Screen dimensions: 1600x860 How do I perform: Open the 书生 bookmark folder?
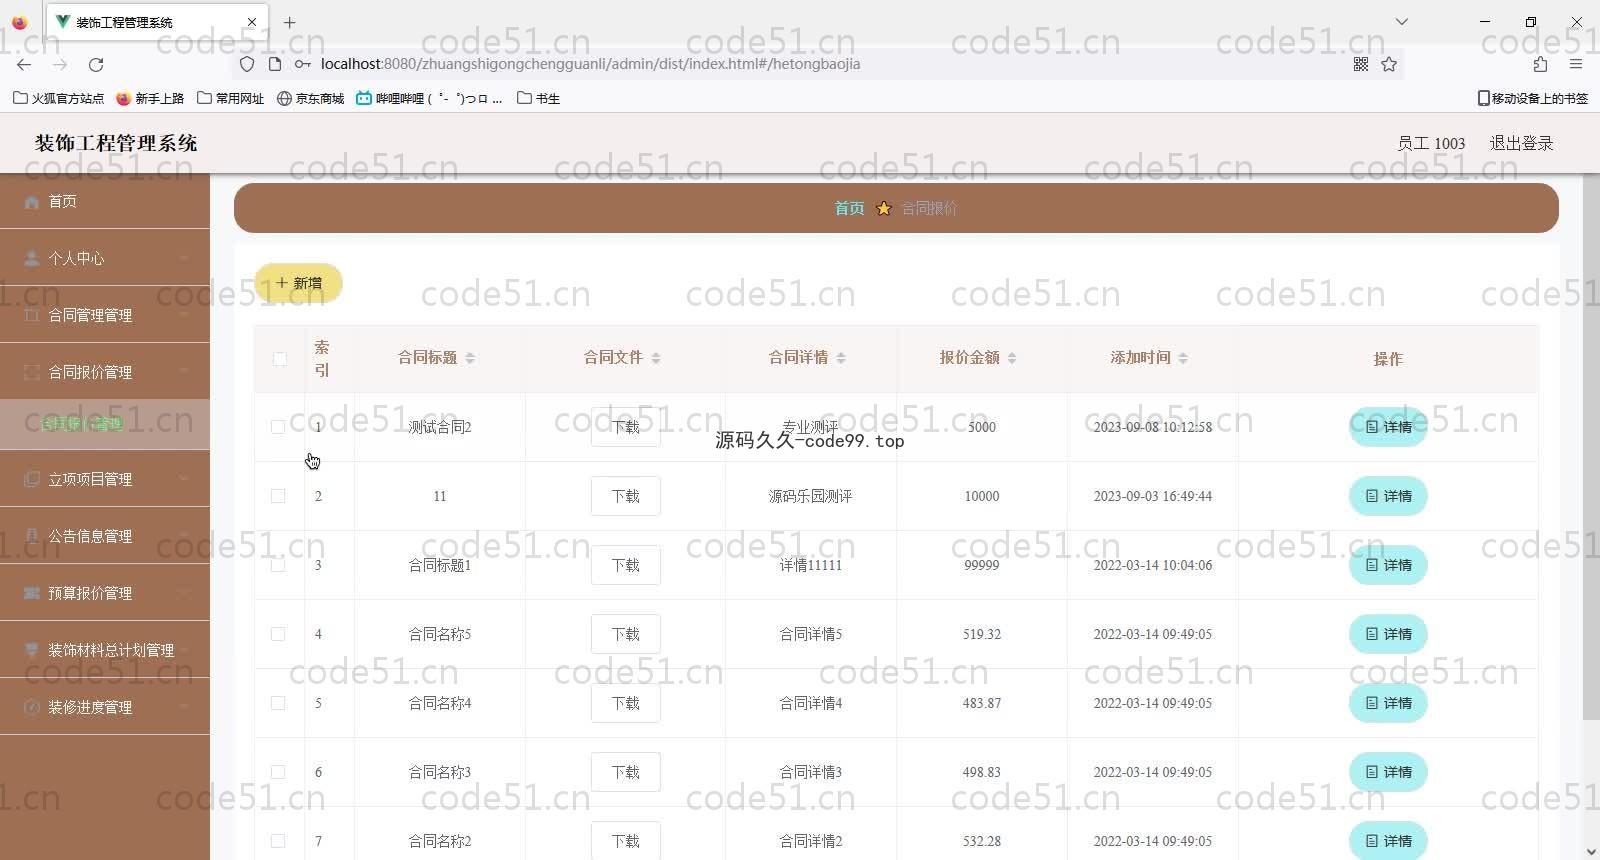(538, 98)
